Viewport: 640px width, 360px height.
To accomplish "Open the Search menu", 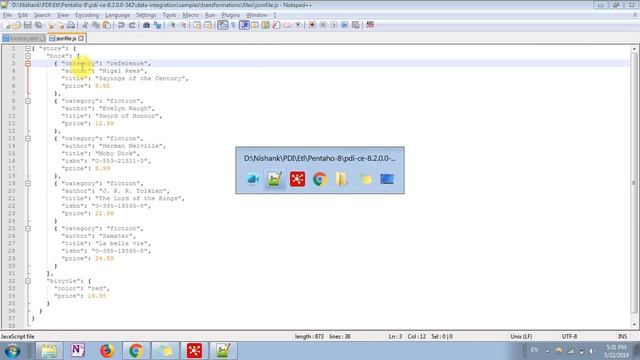I will tap(42, 15).
